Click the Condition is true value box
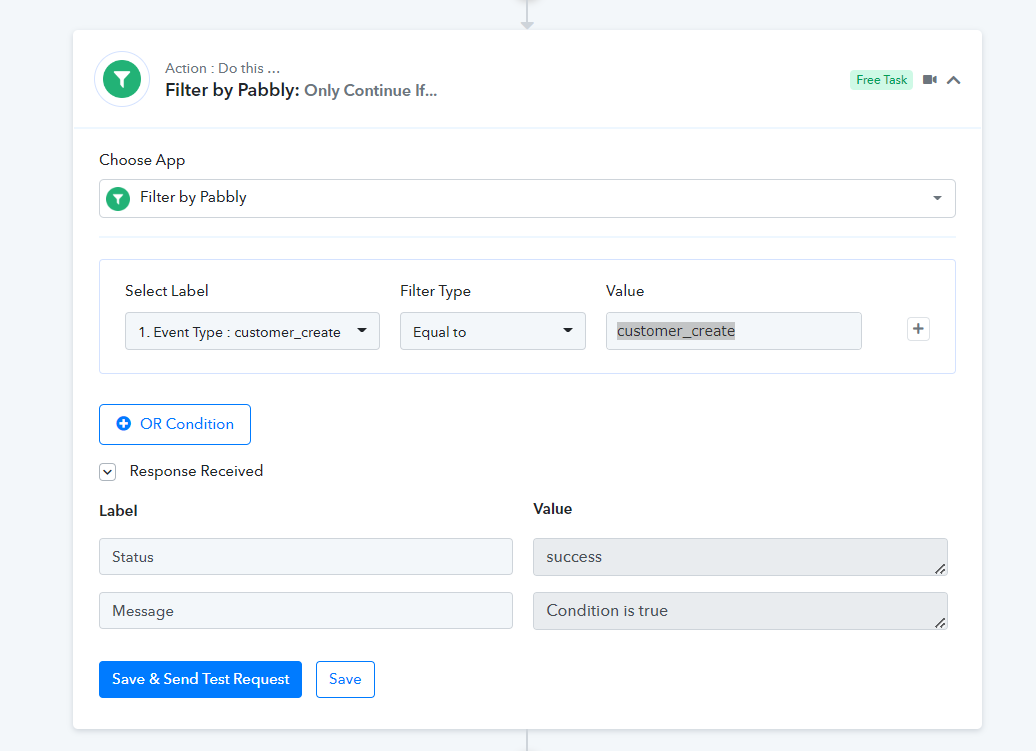 [740, 611]
